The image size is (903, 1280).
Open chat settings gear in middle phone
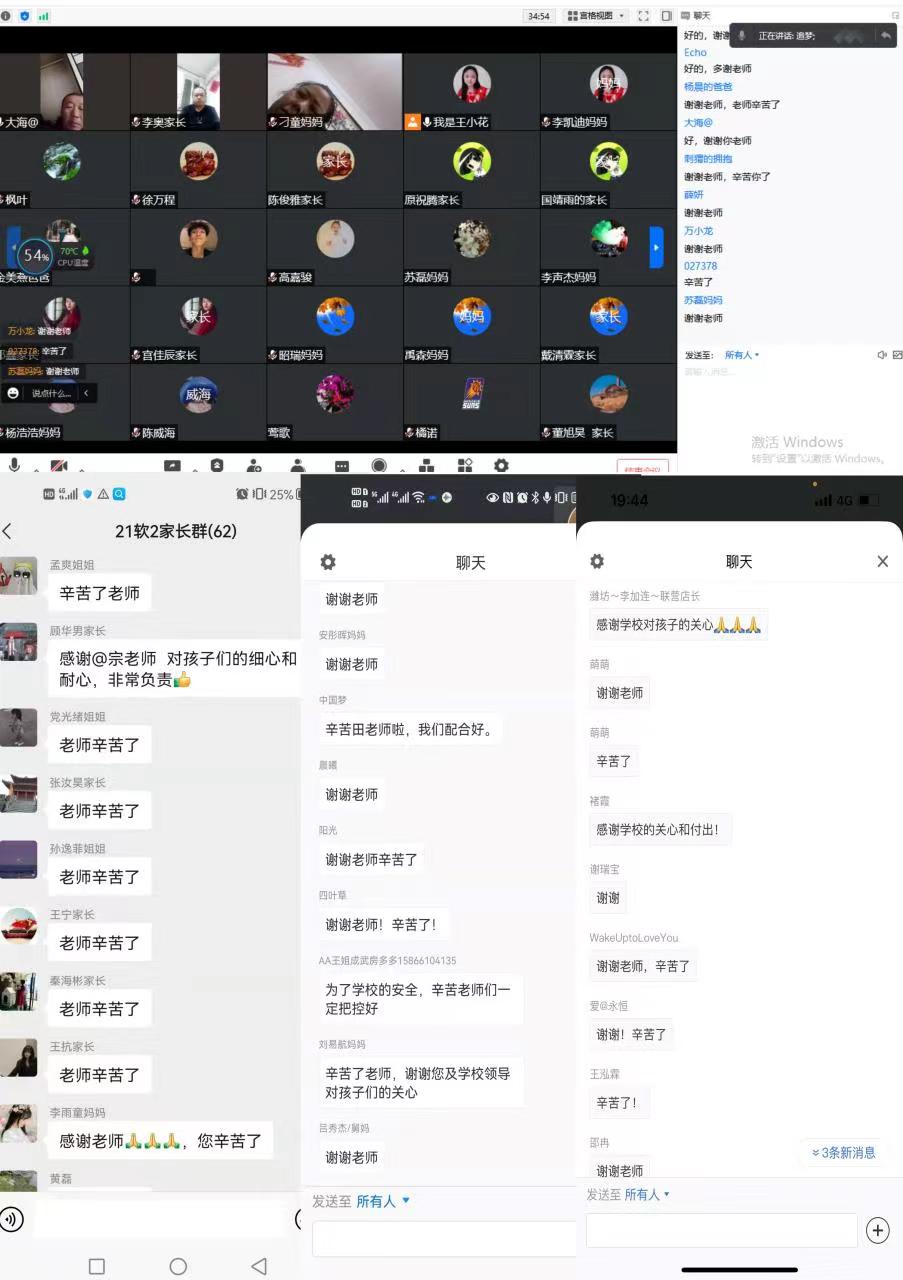(x=328, y=562)
